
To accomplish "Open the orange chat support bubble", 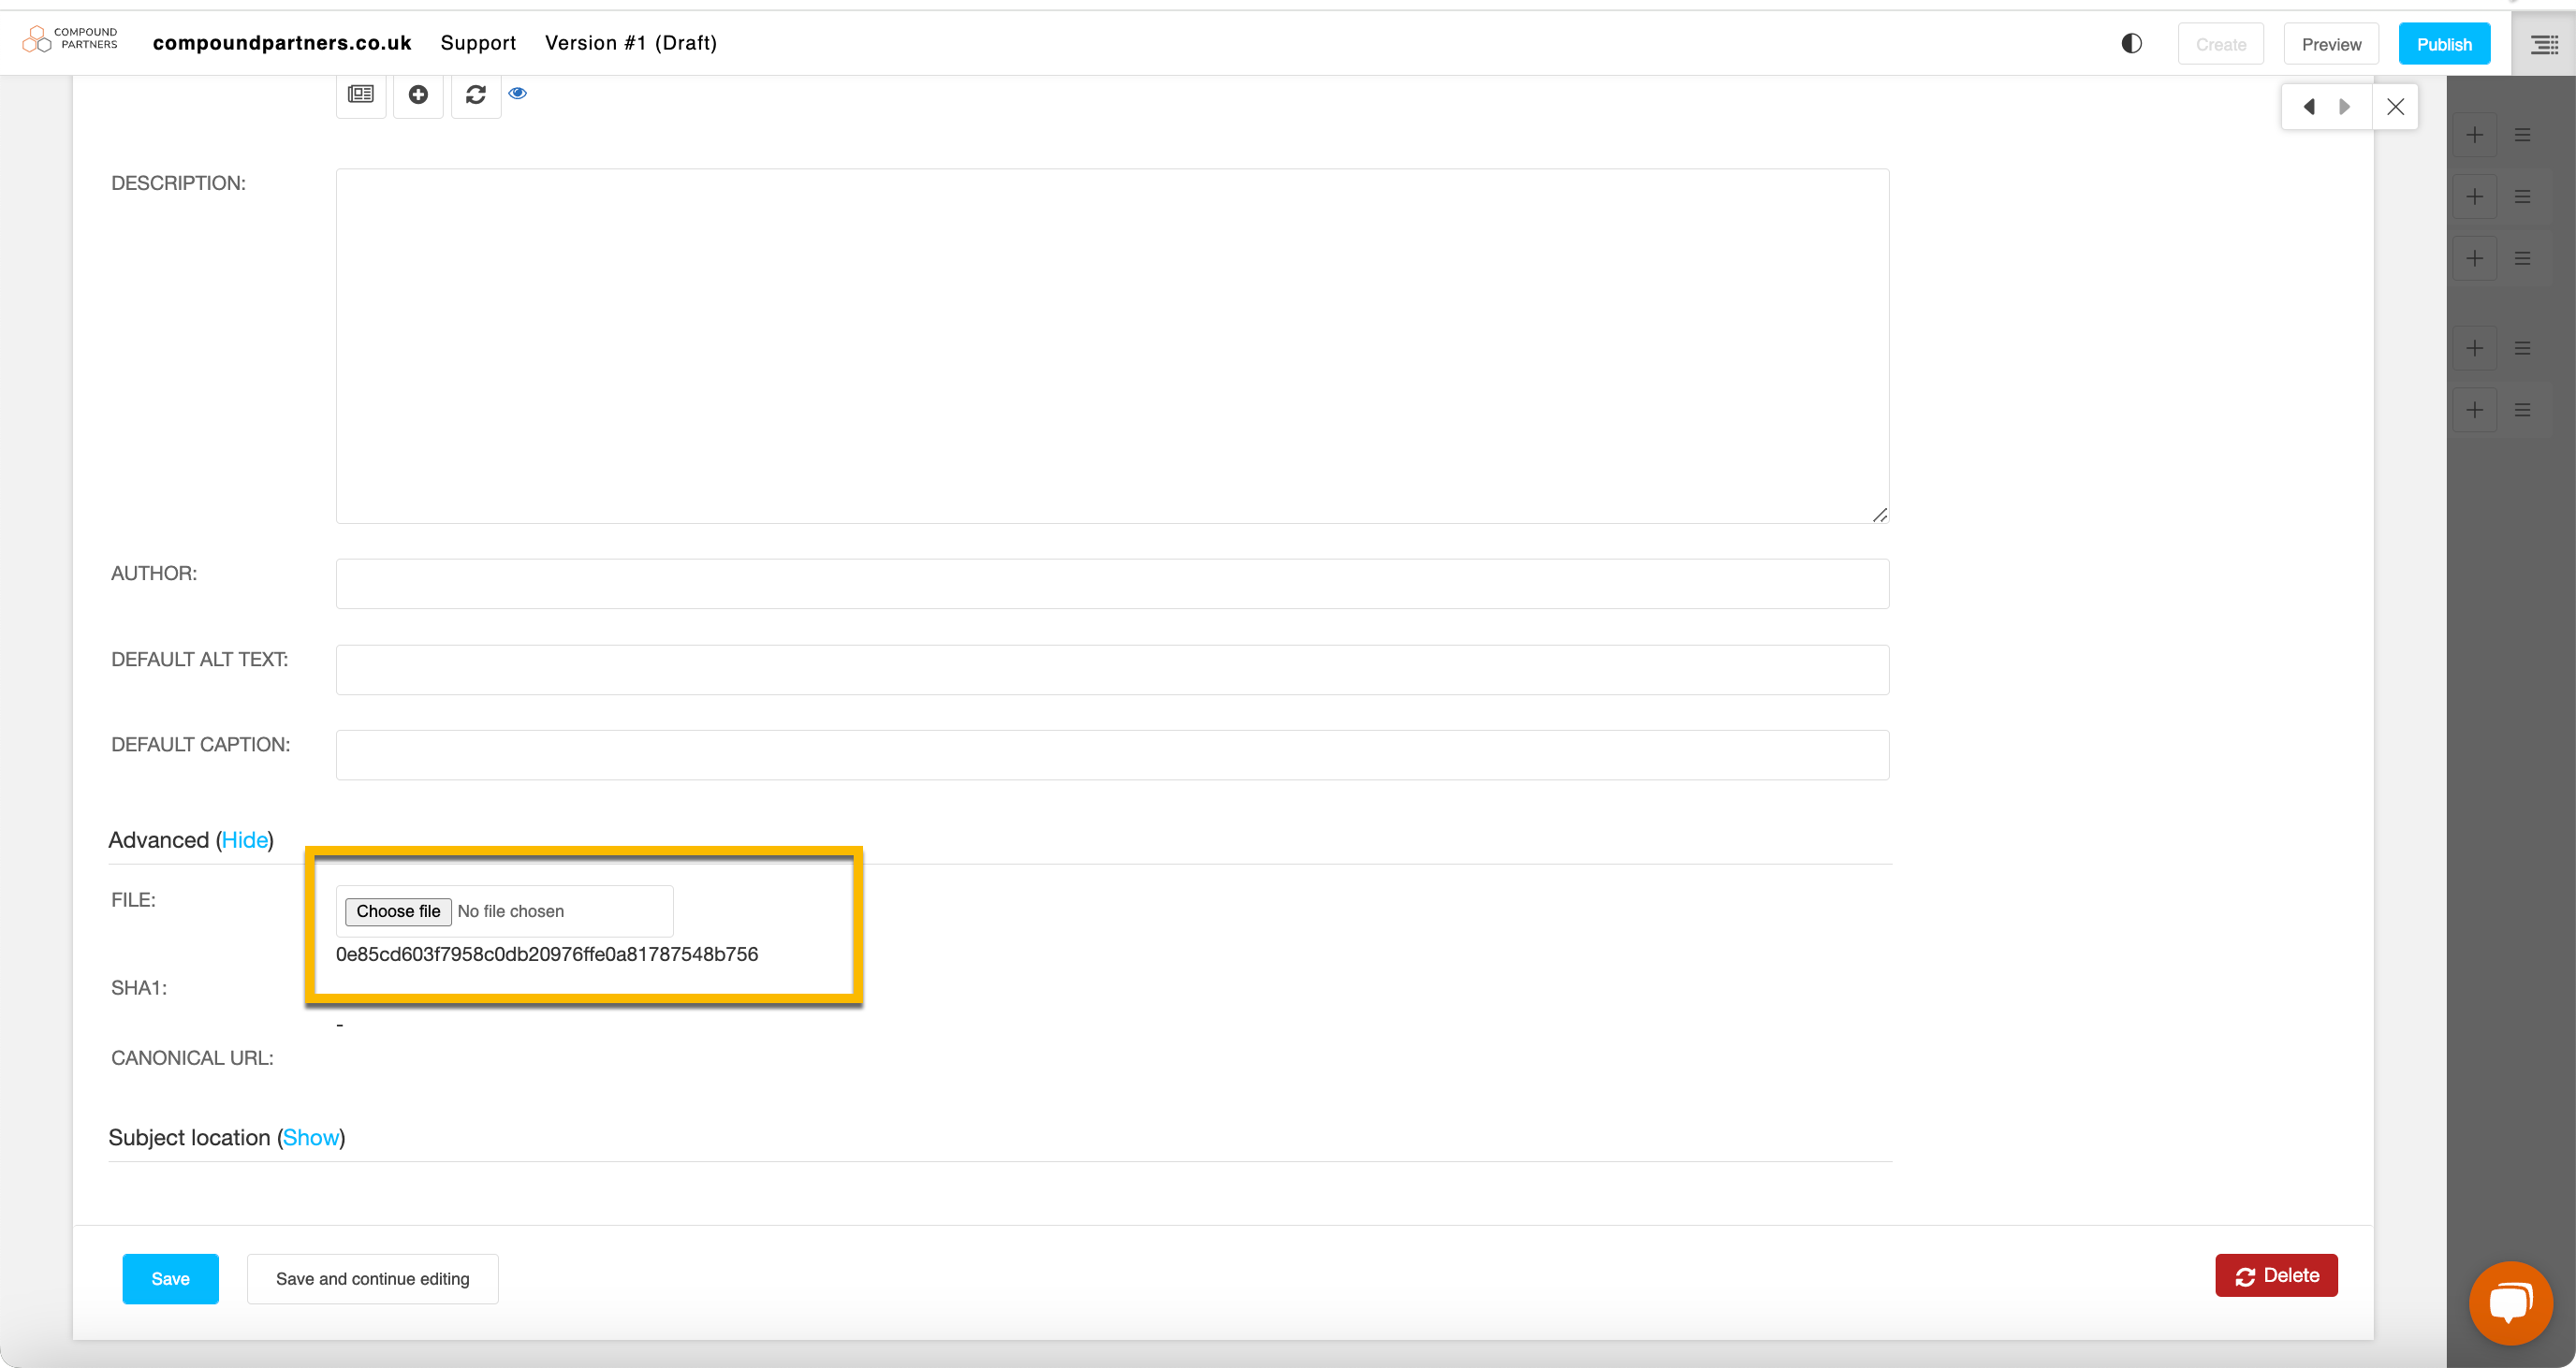I will (x=2510, y=1303).
